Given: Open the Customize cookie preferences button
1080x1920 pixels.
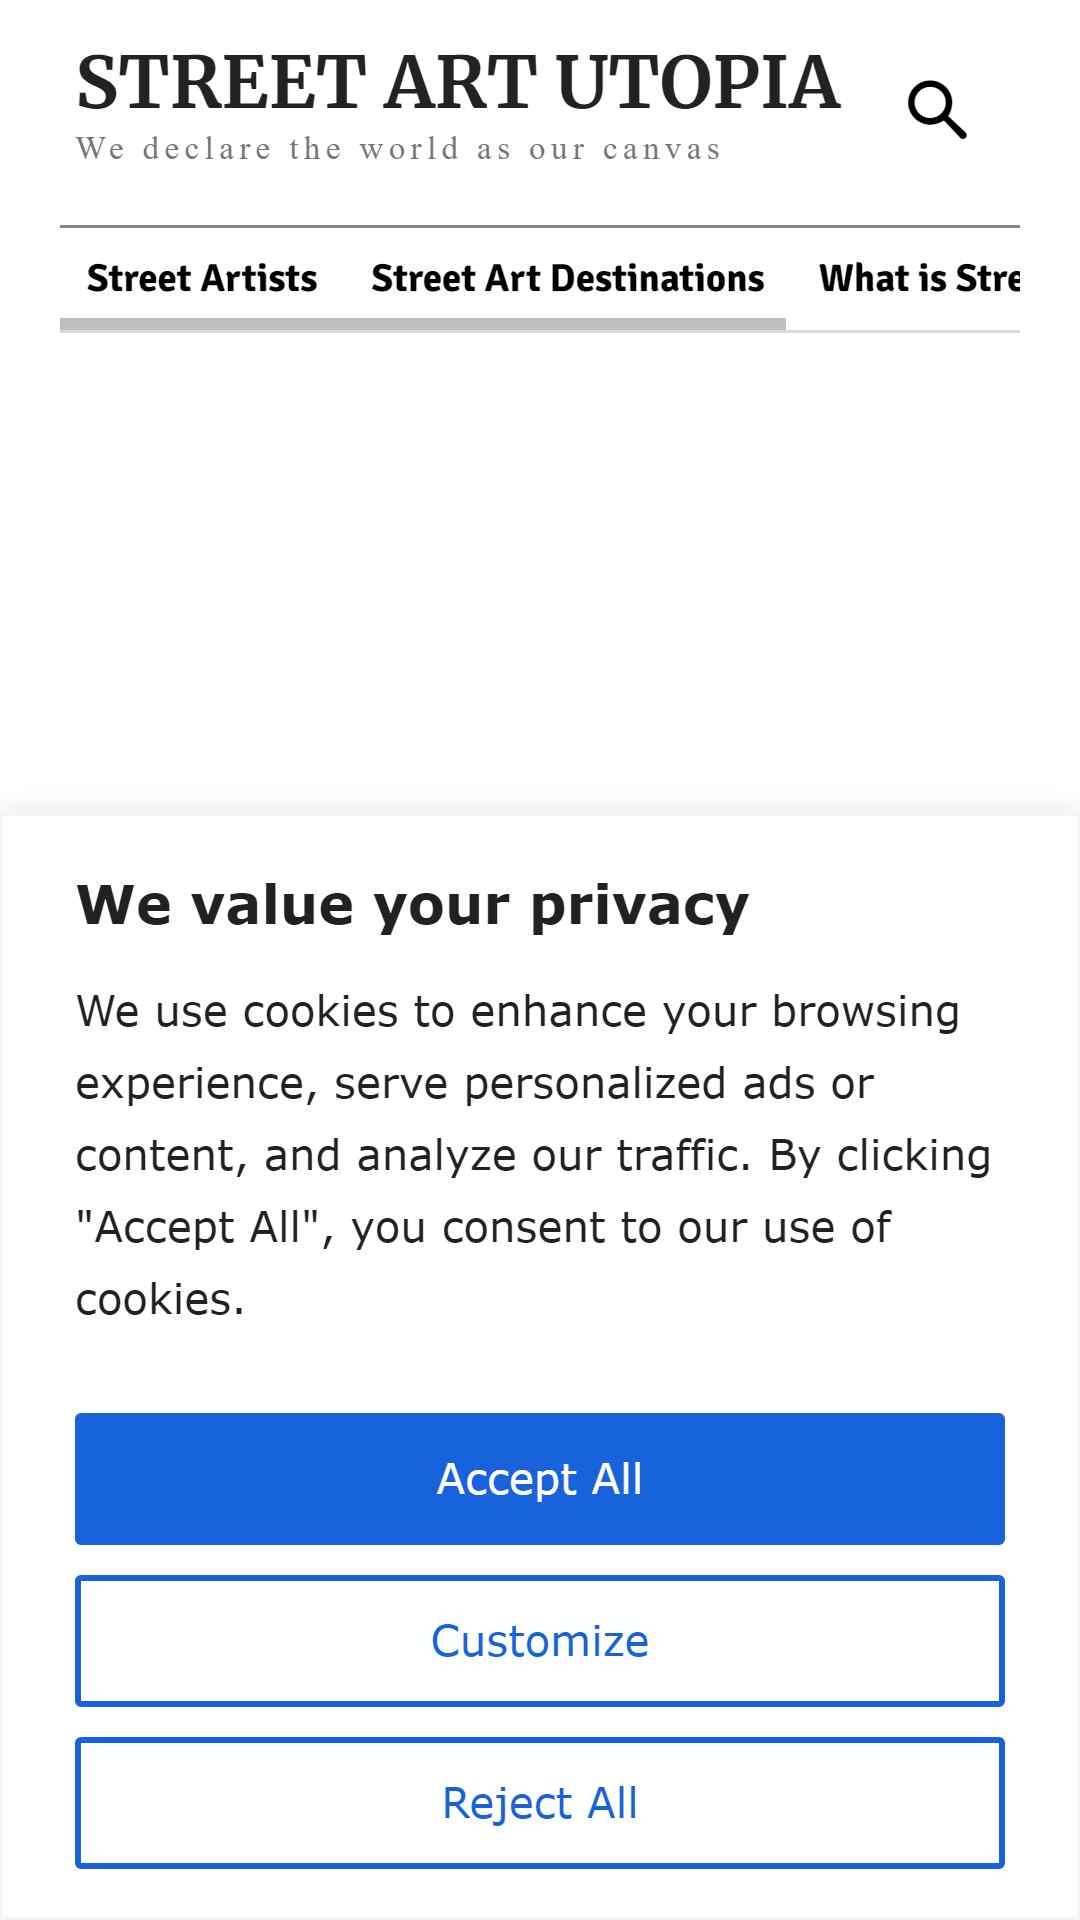Looking at the screenshot, I should (x=540, y=1641).
